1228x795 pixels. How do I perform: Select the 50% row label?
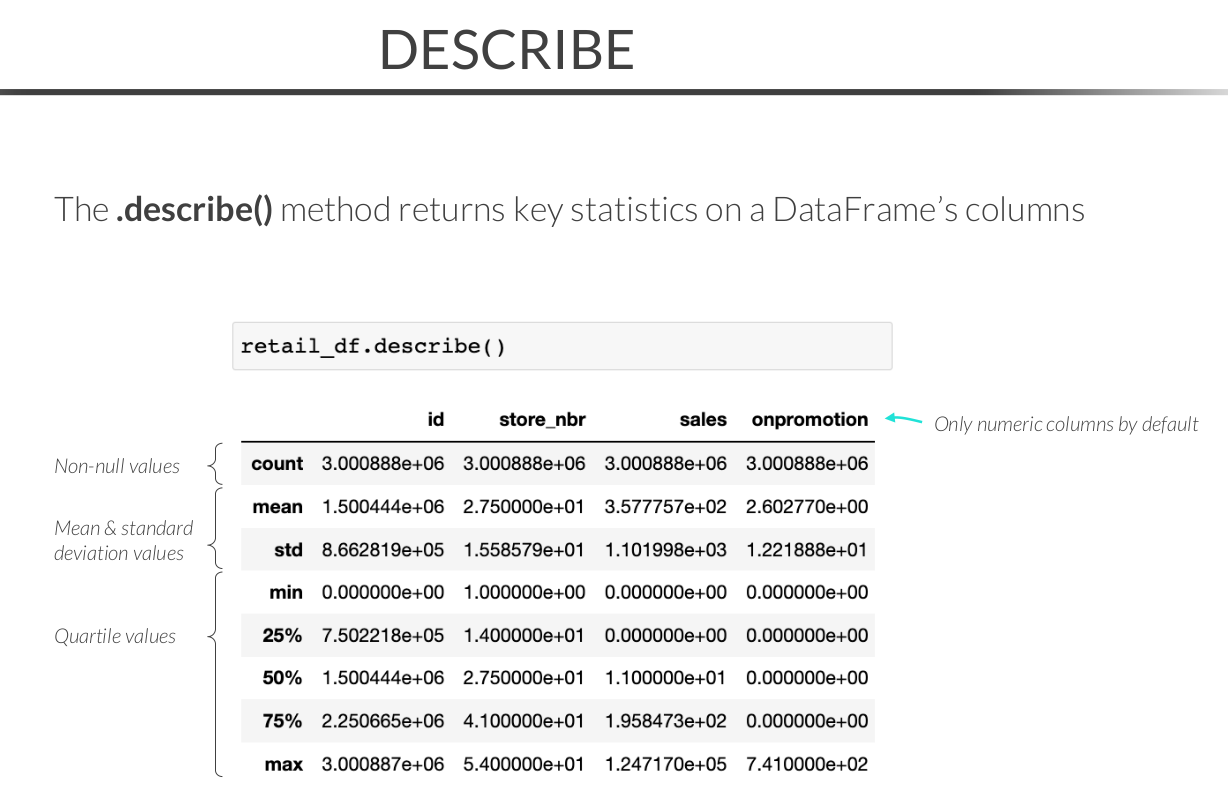click(x=282, y=678)
